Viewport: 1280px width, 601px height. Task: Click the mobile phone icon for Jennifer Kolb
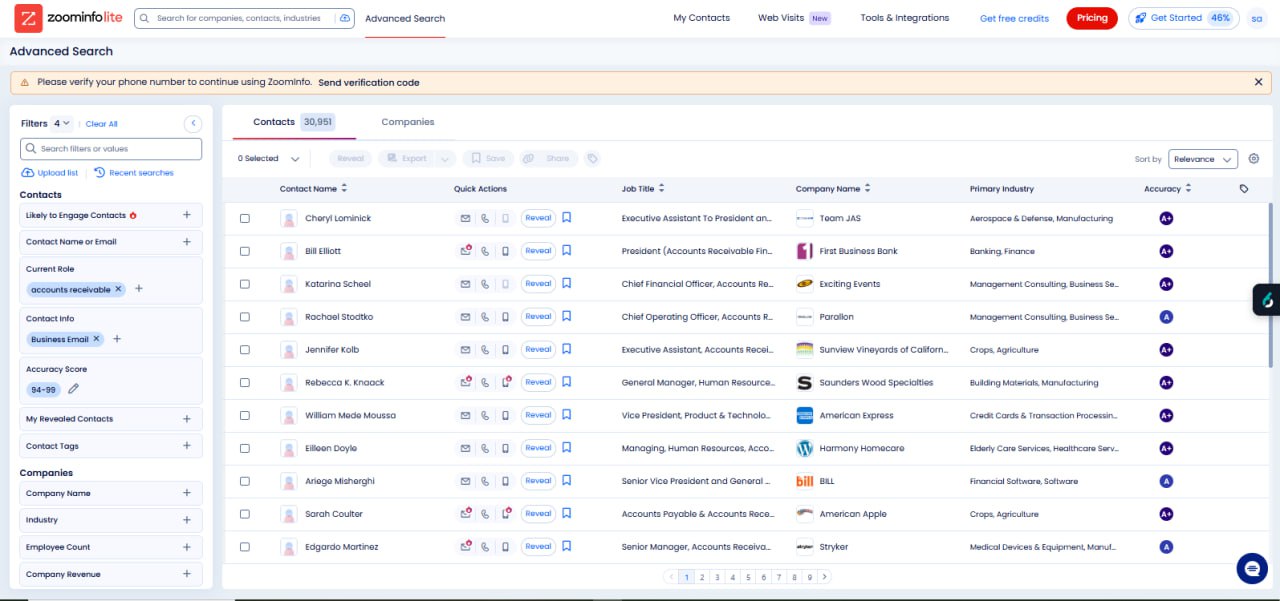505,350
